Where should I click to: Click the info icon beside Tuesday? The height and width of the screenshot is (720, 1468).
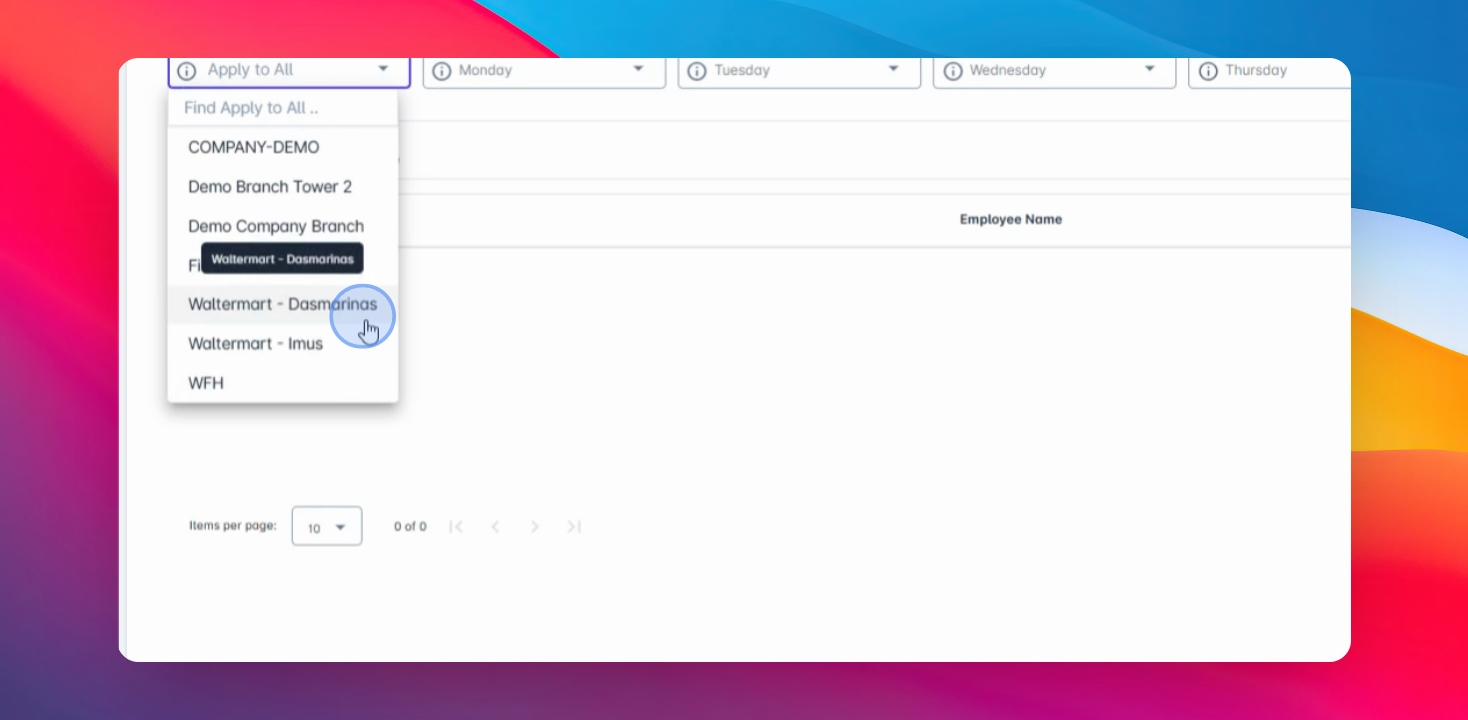(x=696, y=71)
